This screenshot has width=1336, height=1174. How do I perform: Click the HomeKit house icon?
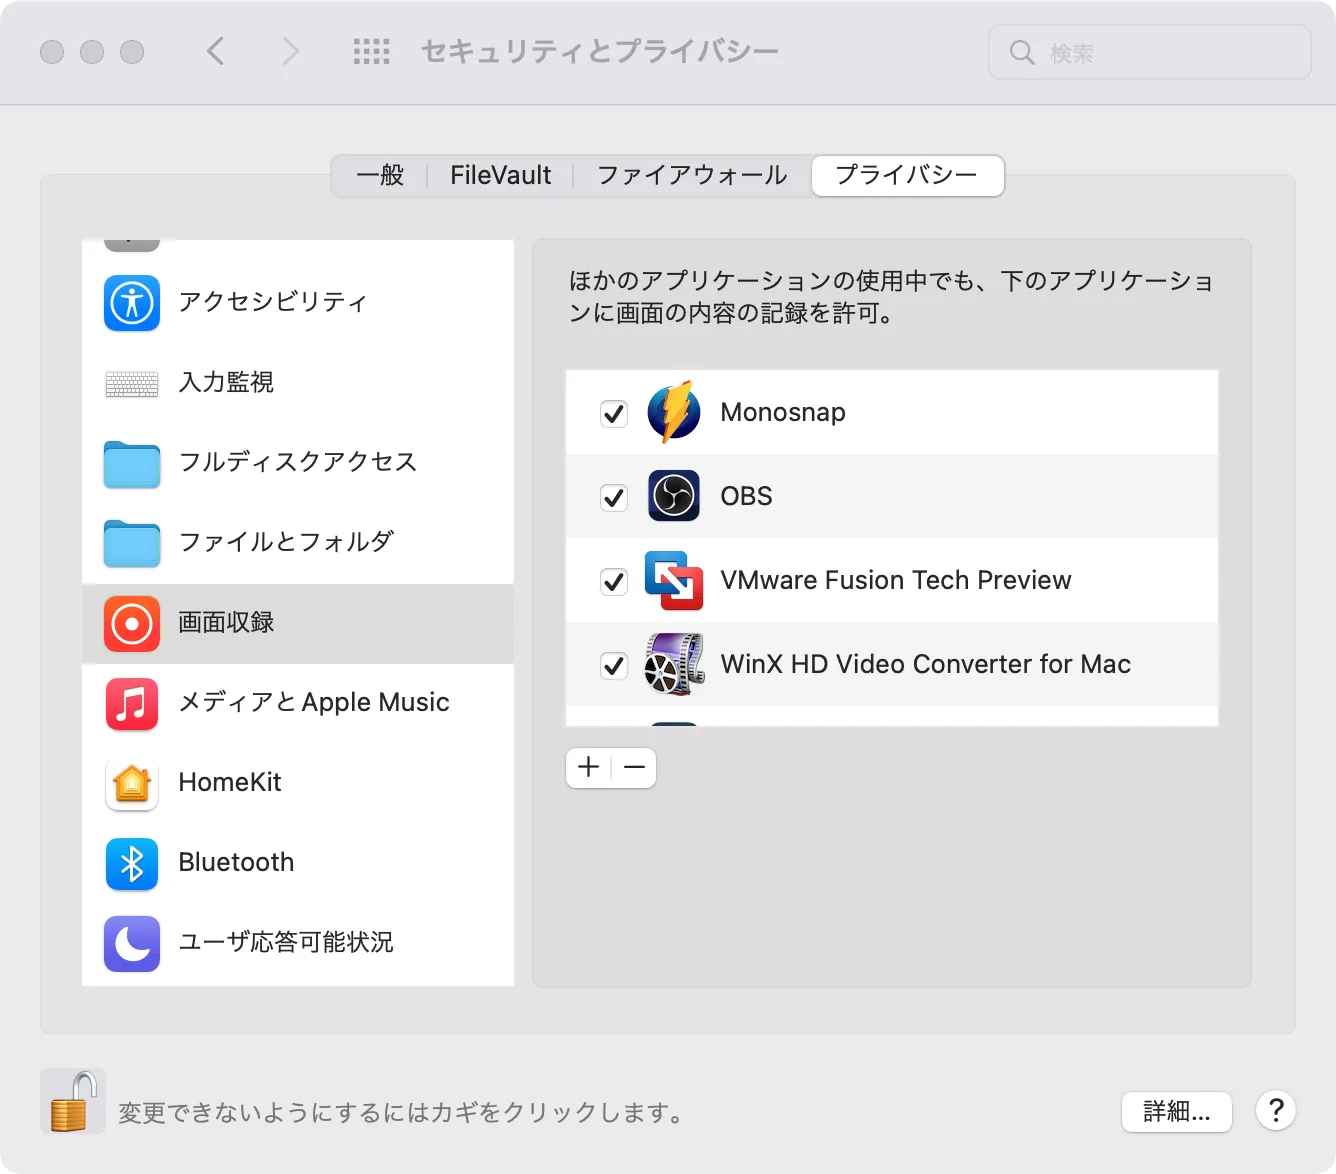point(132,784)
